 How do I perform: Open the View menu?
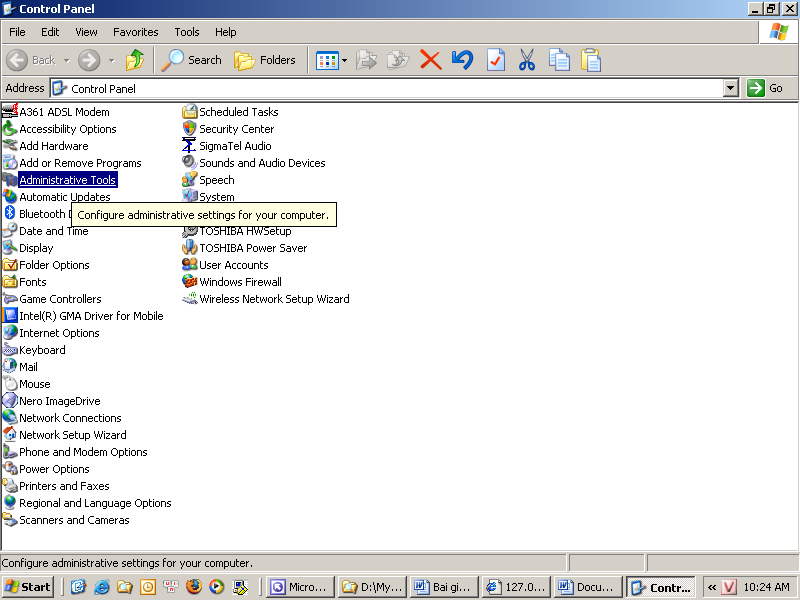[x=86, y=32]
